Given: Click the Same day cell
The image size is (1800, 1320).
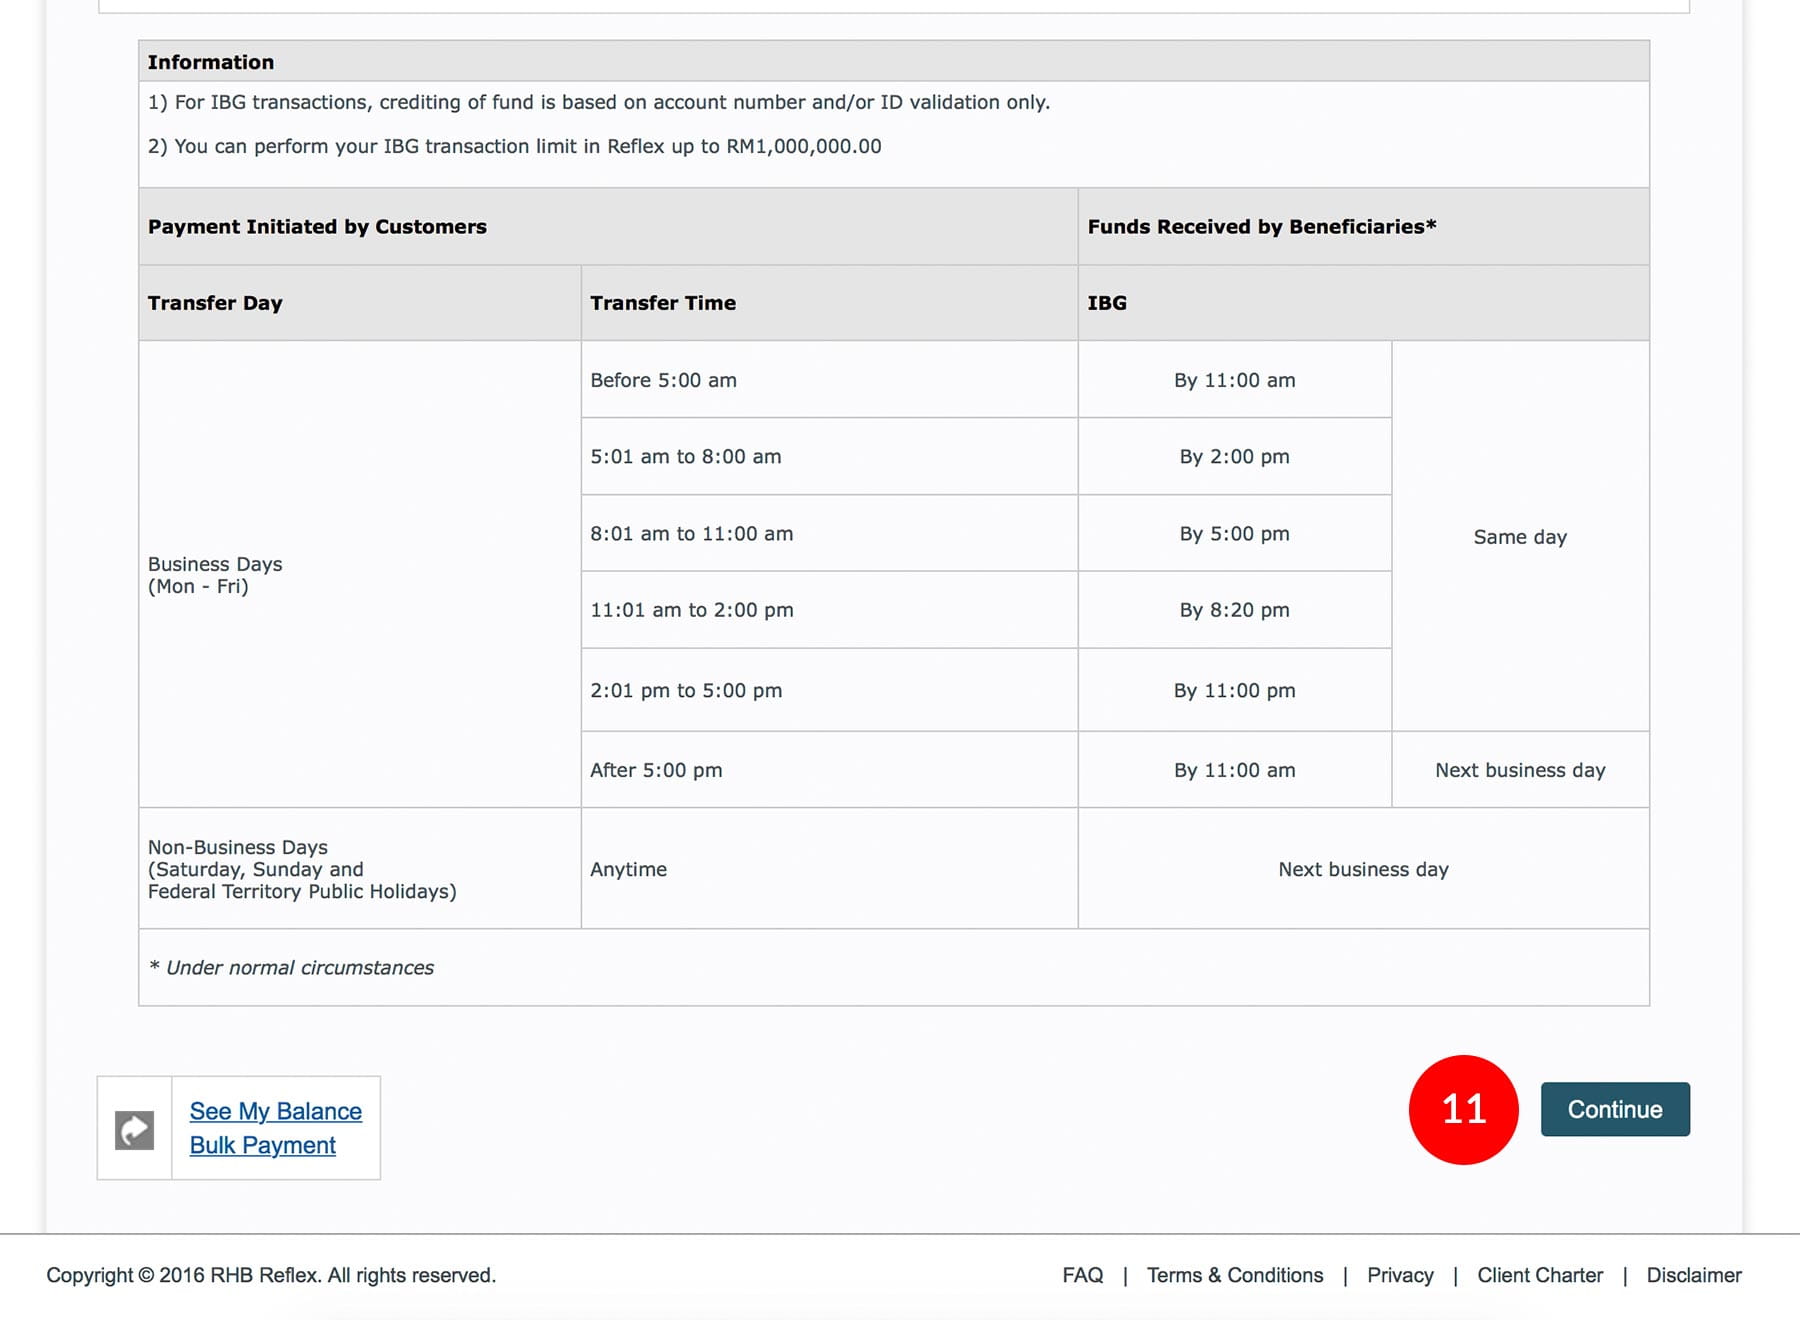Looking at the screenshot, I should pos(1519,537).
